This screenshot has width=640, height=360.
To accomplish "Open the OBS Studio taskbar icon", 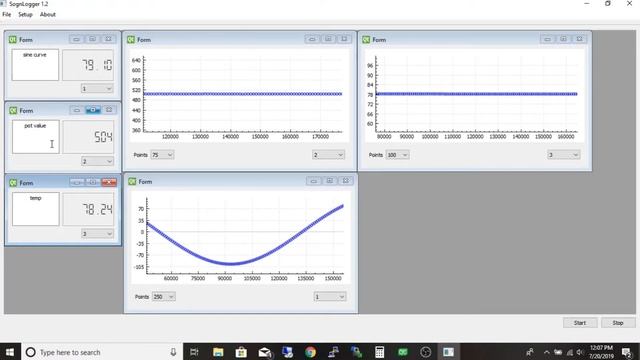I will (x=426, y=352).
